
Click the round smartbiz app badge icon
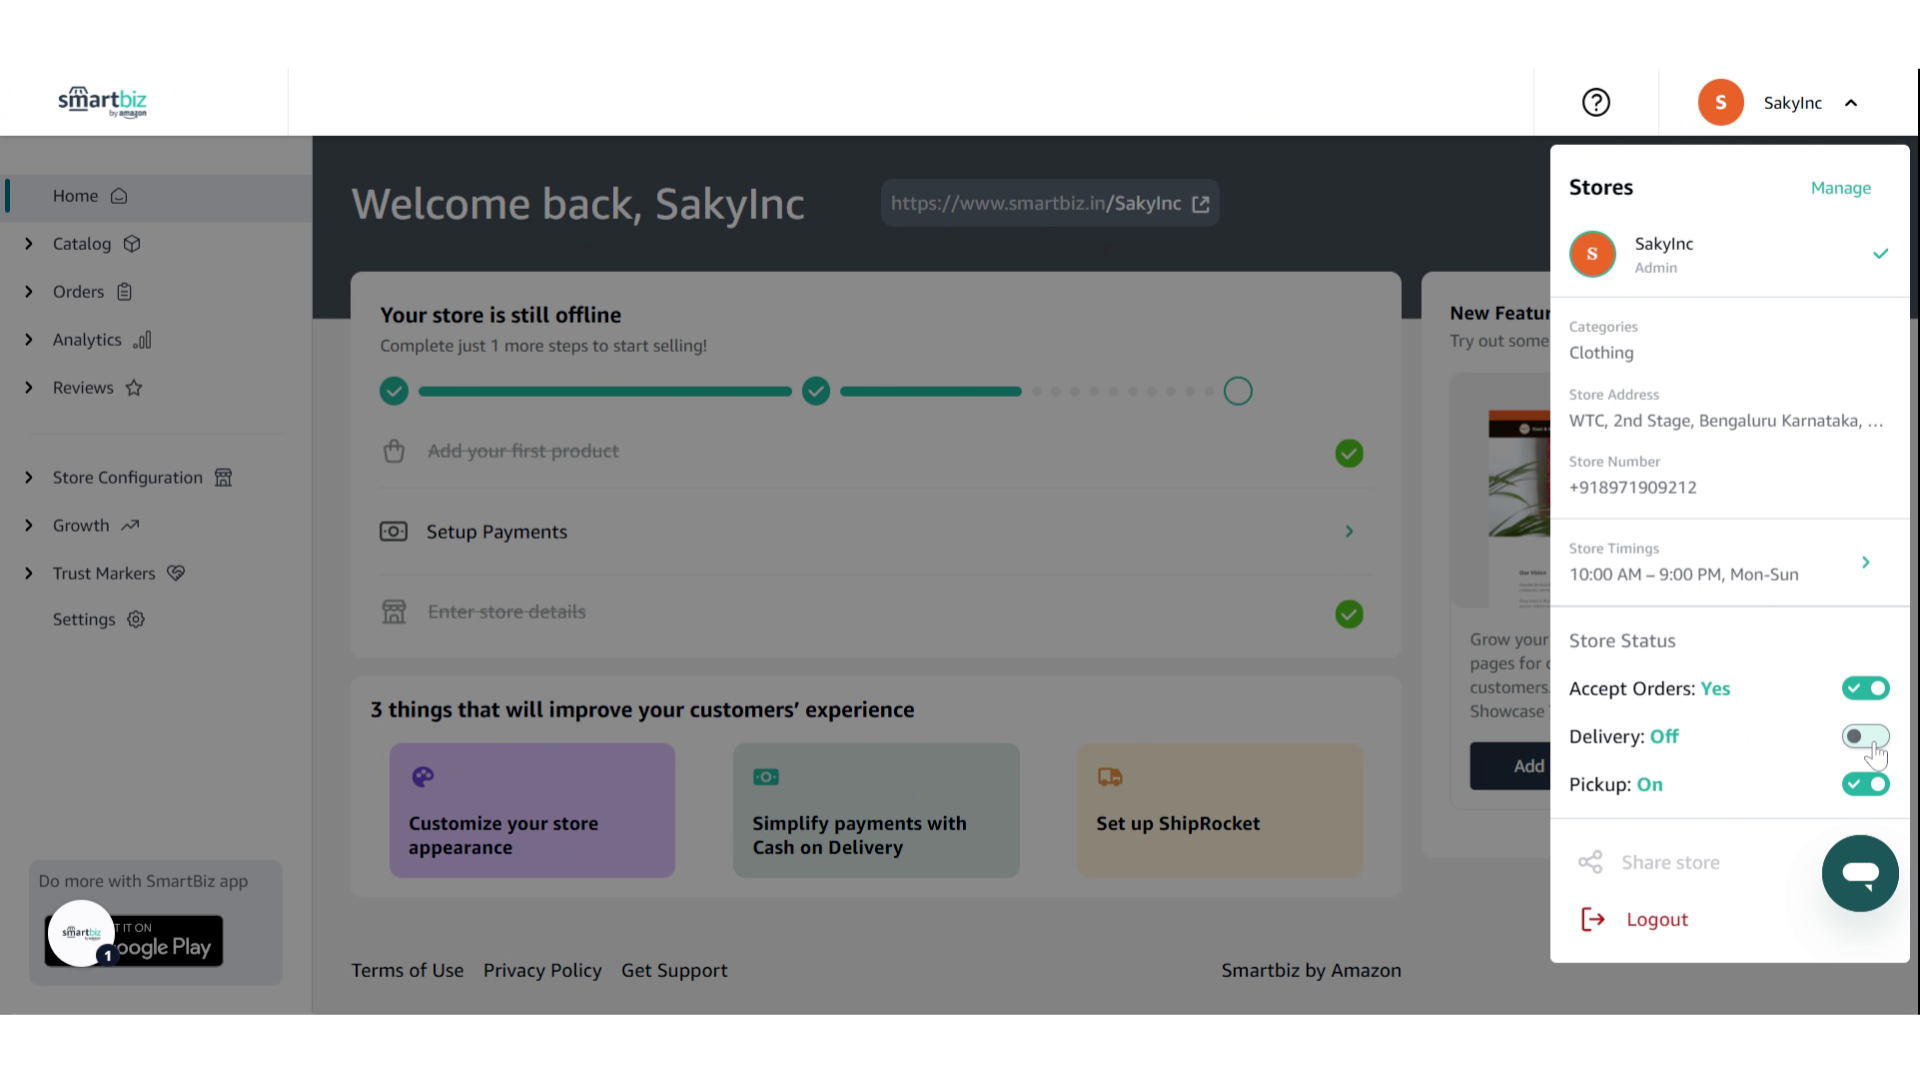coord(81,933)
